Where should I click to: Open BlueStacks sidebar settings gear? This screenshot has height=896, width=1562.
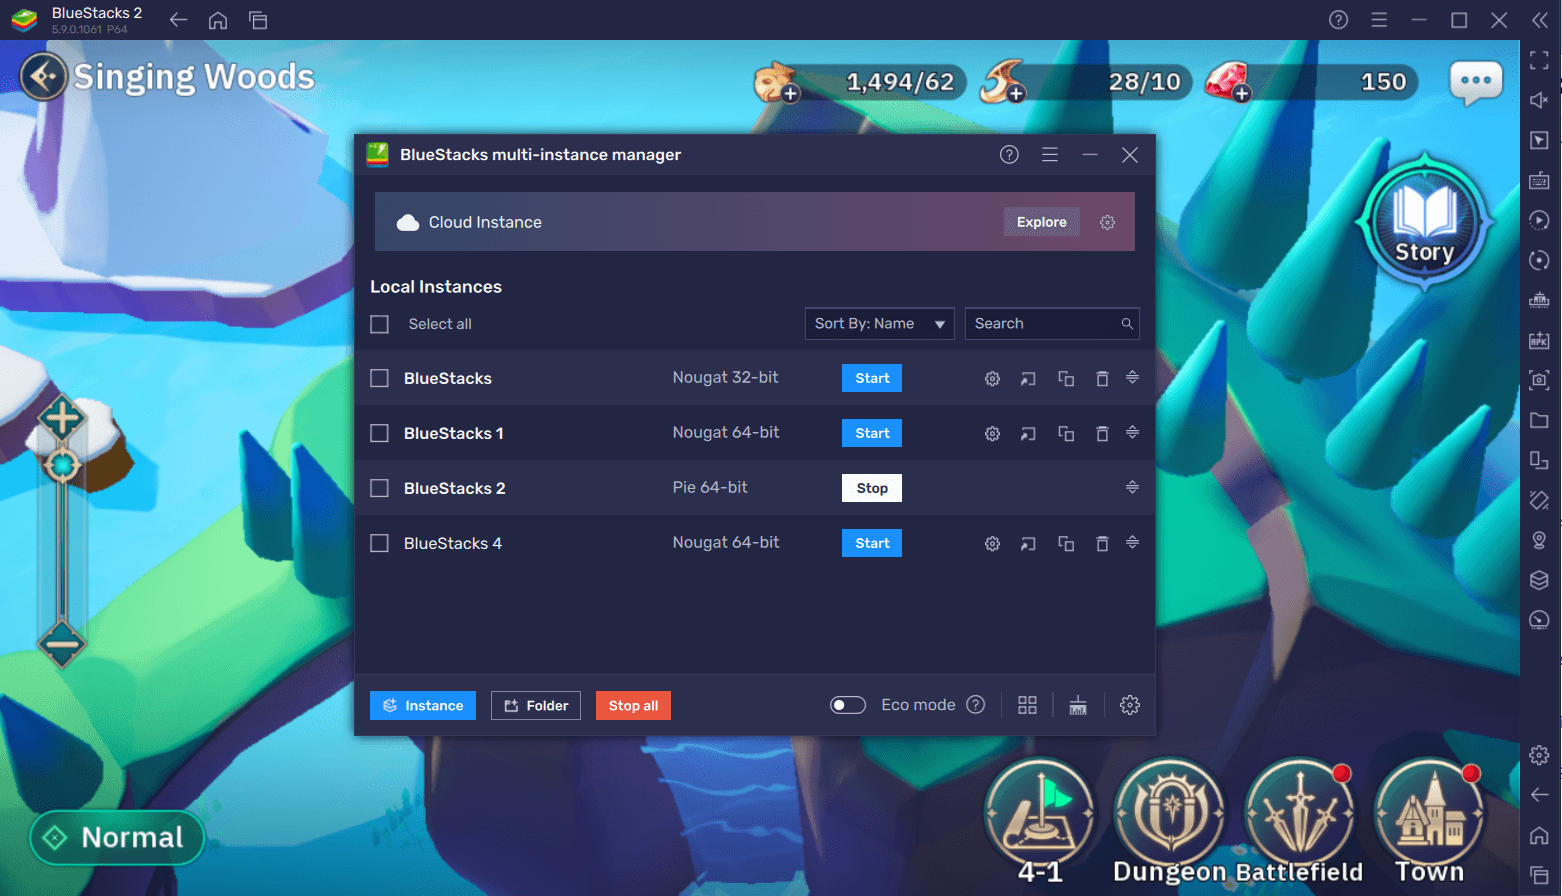tap(1540, 755)
